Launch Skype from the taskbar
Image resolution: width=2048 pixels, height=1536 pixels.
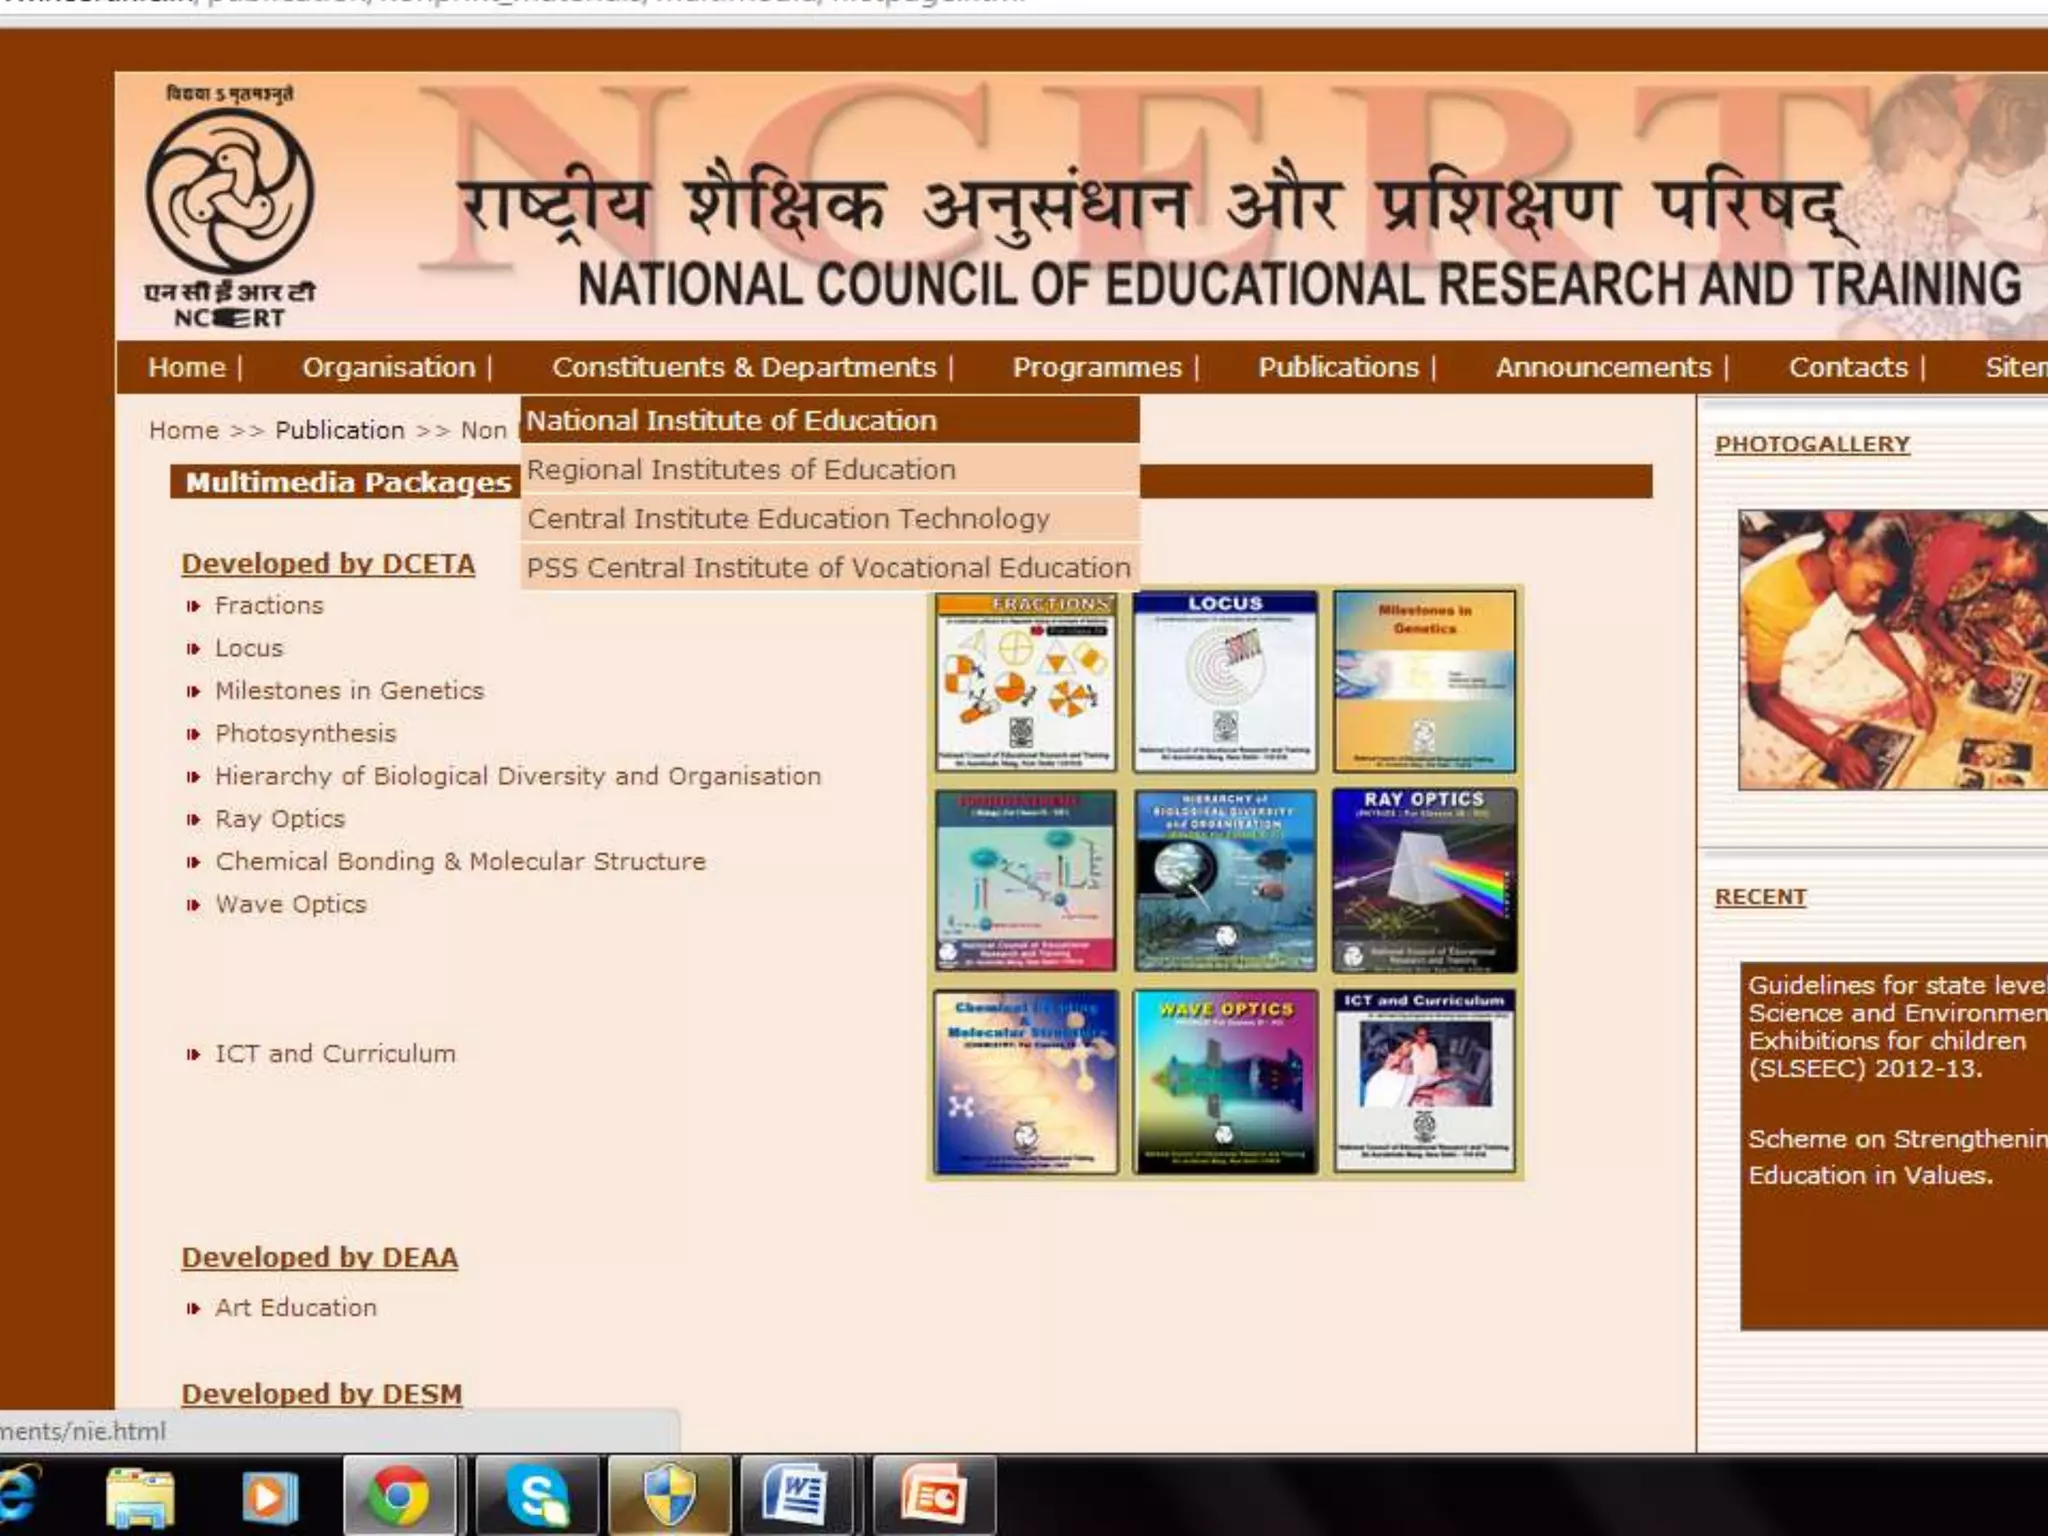[x=538, y=1496]
